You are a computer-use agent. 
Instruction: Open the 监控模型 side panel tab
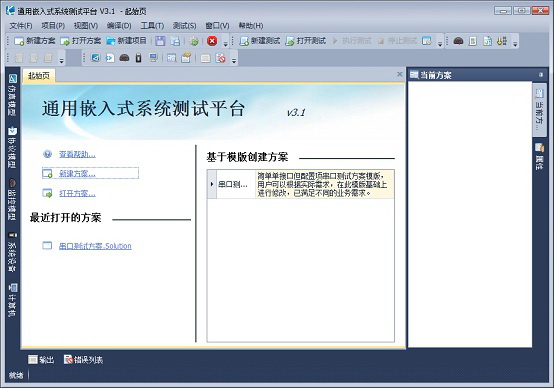(12, 199)
